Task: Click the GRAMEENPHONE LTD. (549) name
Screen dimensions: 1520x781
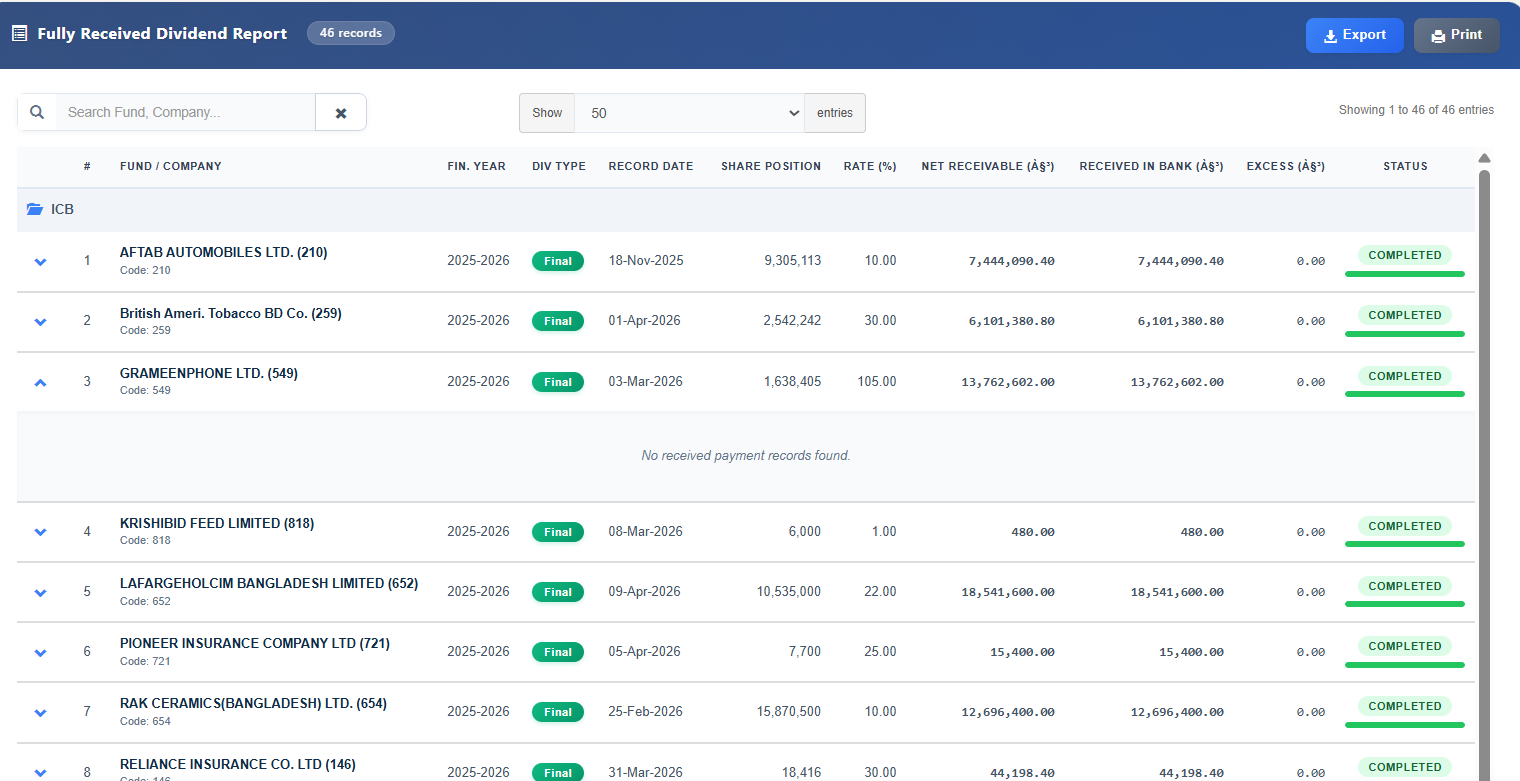Action: [209, 374]
